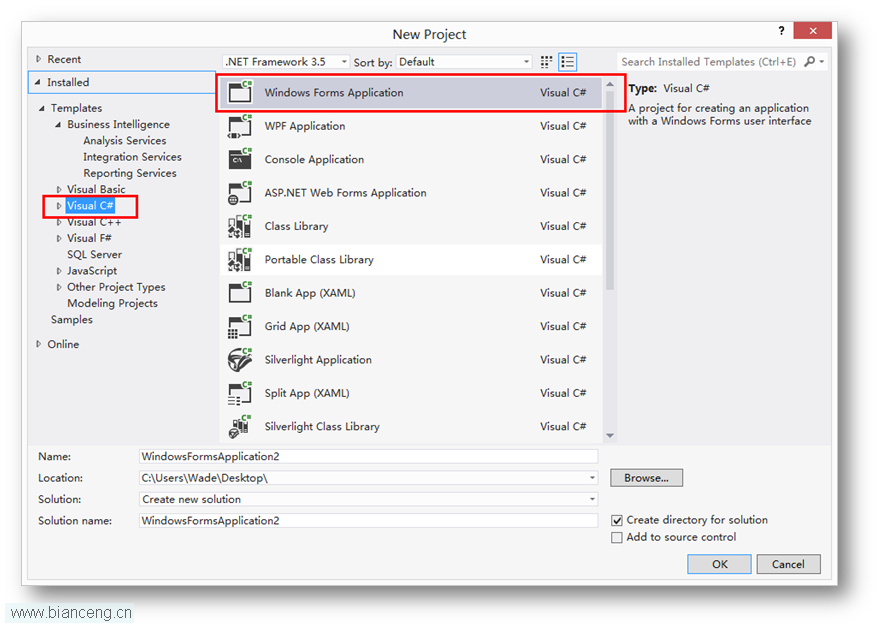This screenshot has width=880, height=628.
Task: Select 'Console Application' template row text
Action: click(x=314, y=159)
